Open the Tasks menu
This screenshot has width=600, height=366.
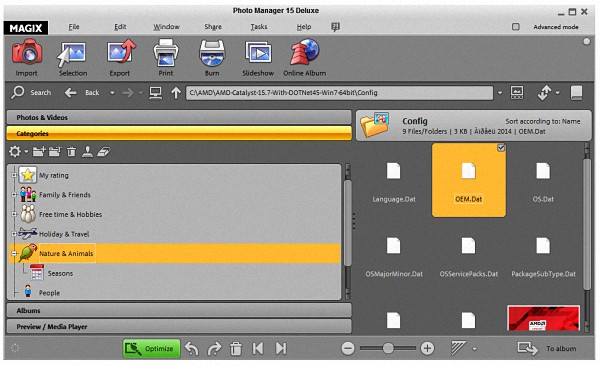[x=259, y=27]
